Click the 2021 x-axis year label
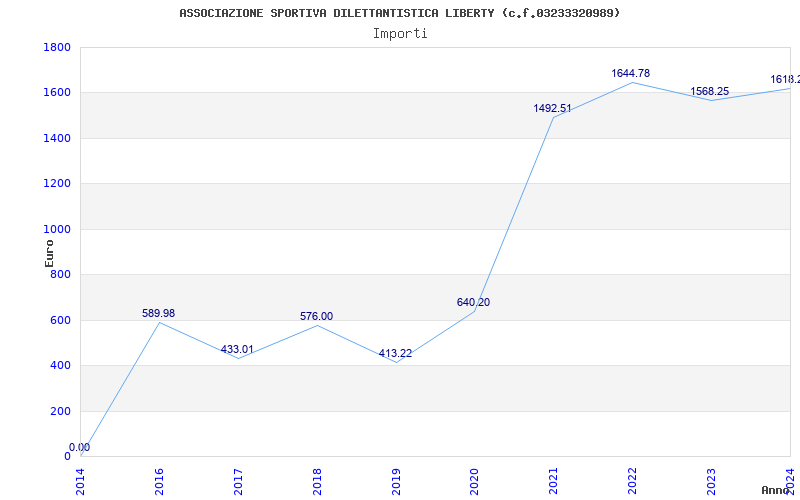 (x=554, y=482)
